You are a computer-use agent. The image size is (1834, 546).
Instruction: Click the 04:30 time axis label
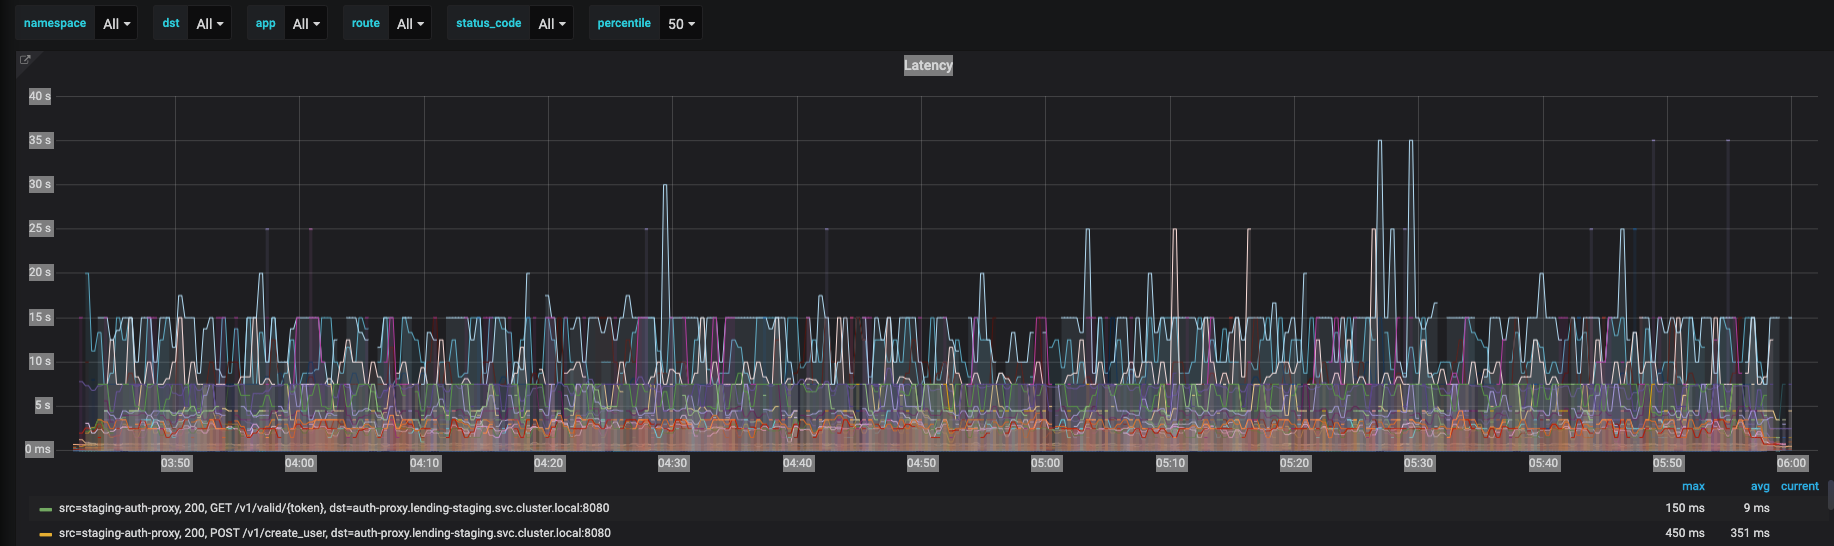pos(673,463)
